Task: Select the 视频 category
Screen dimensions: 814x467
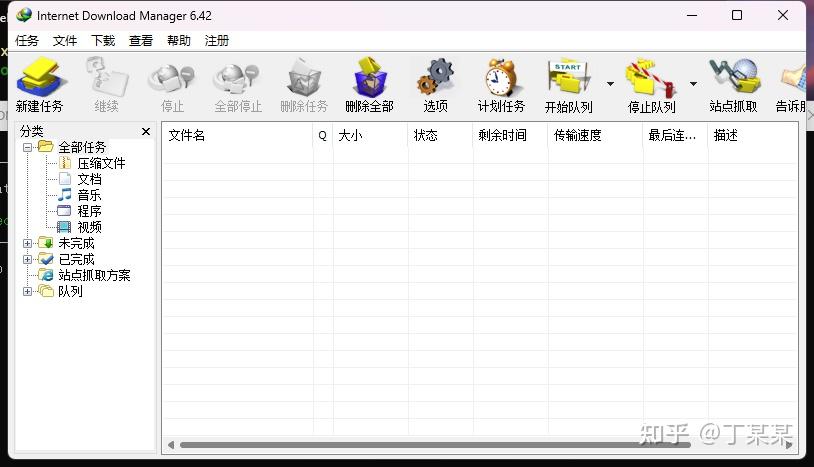Action: point(89,227)
